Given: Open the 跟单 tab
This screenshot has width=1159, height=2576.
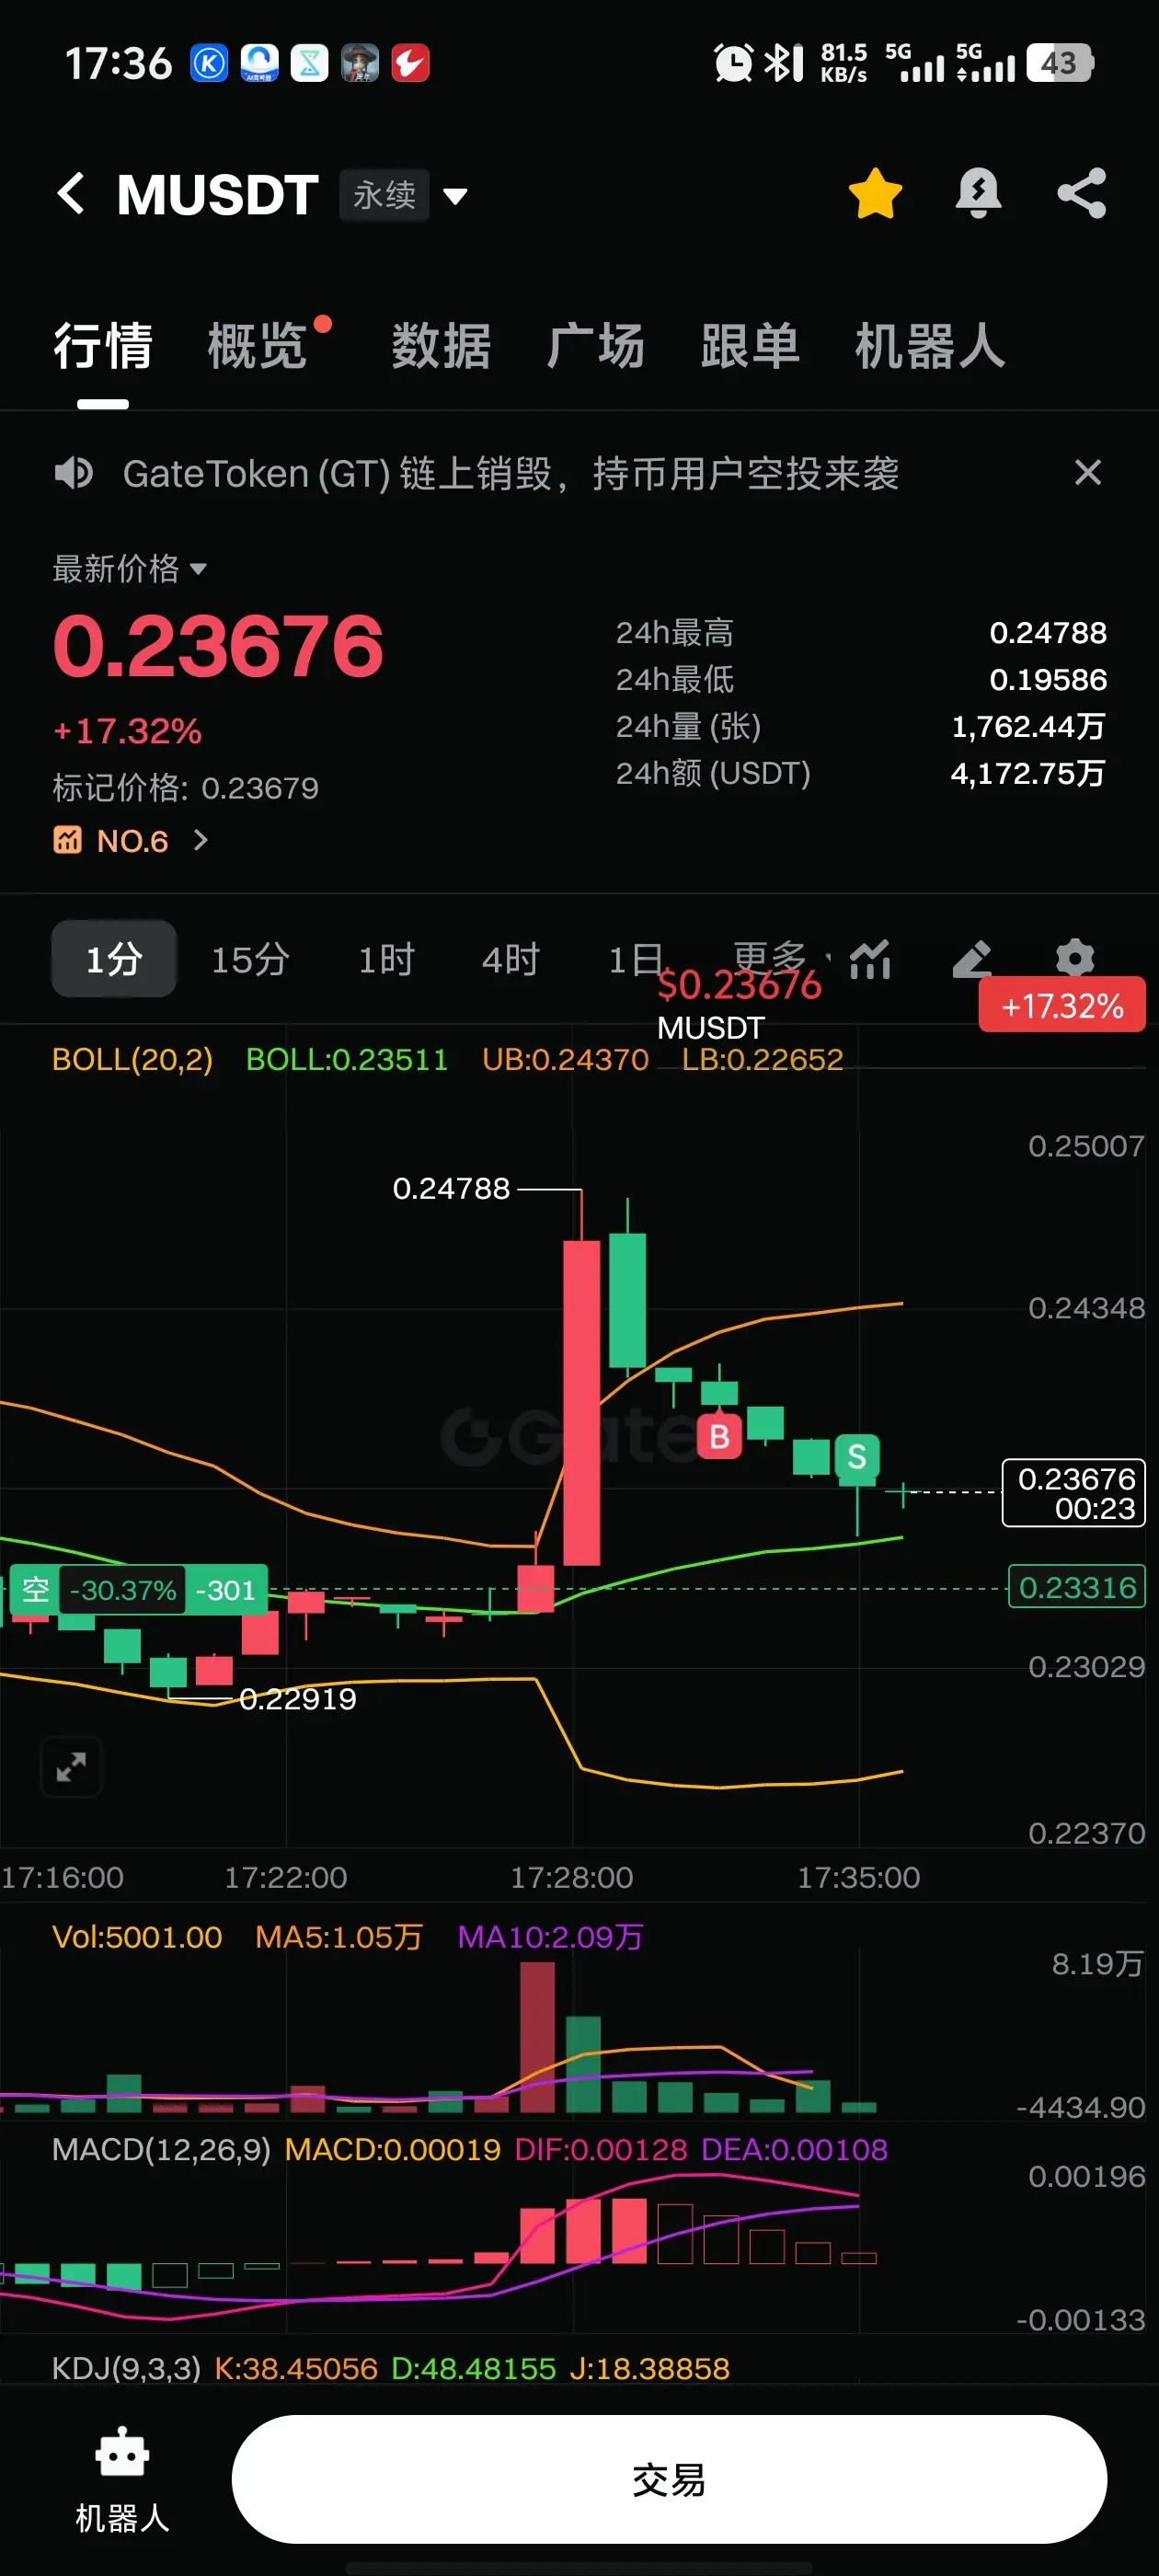Looking at the screenshot, I should (750, 346).
